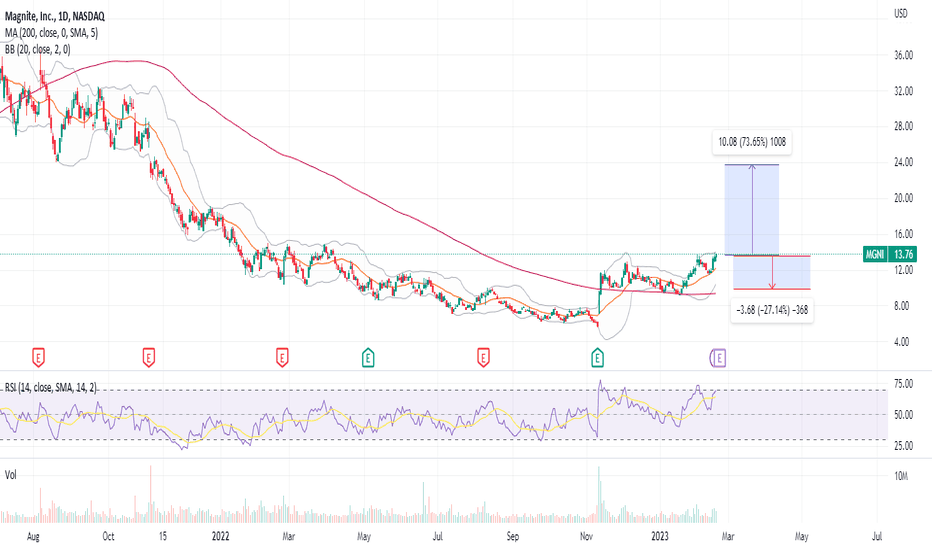This screenshot has height=550, width=932.
Task: Click the RSI 75.00 axis label
Action: pyautogui.click(x=903, y=384)
